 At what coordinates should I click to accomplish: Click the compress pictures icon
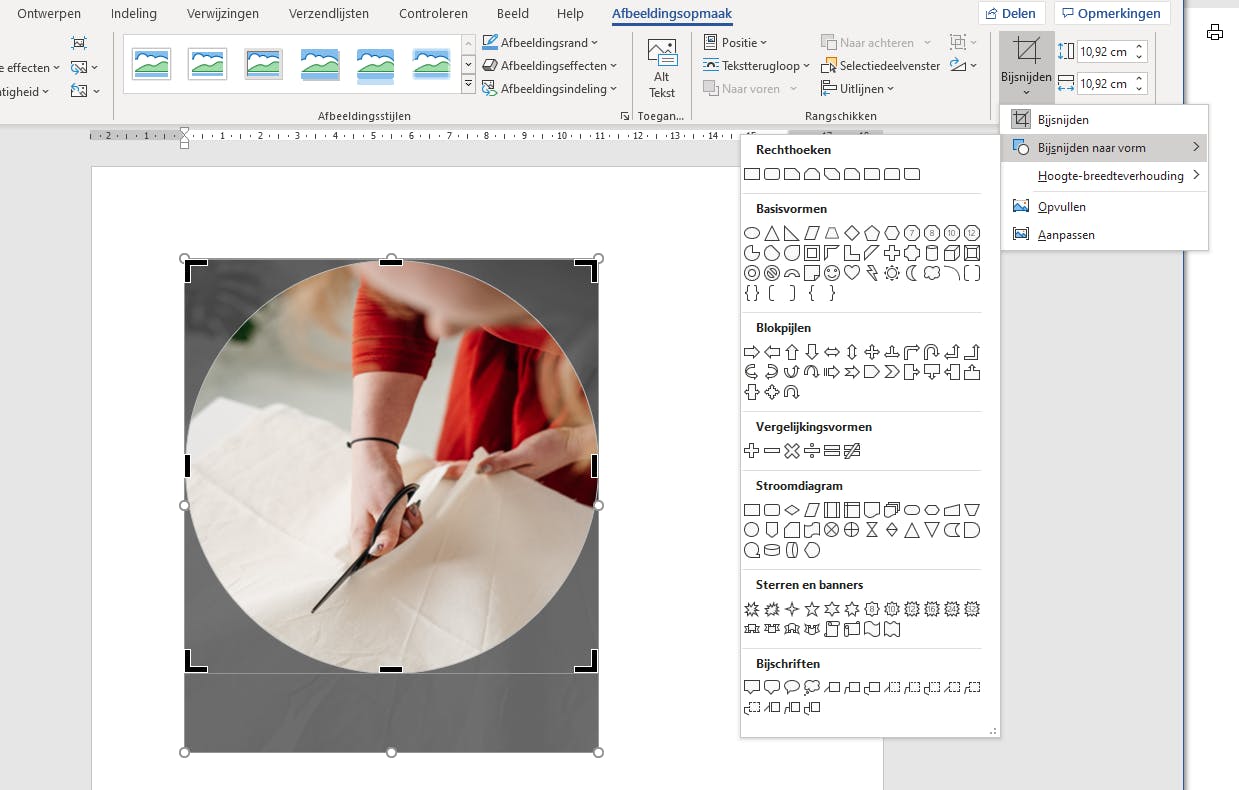(79, 43)
